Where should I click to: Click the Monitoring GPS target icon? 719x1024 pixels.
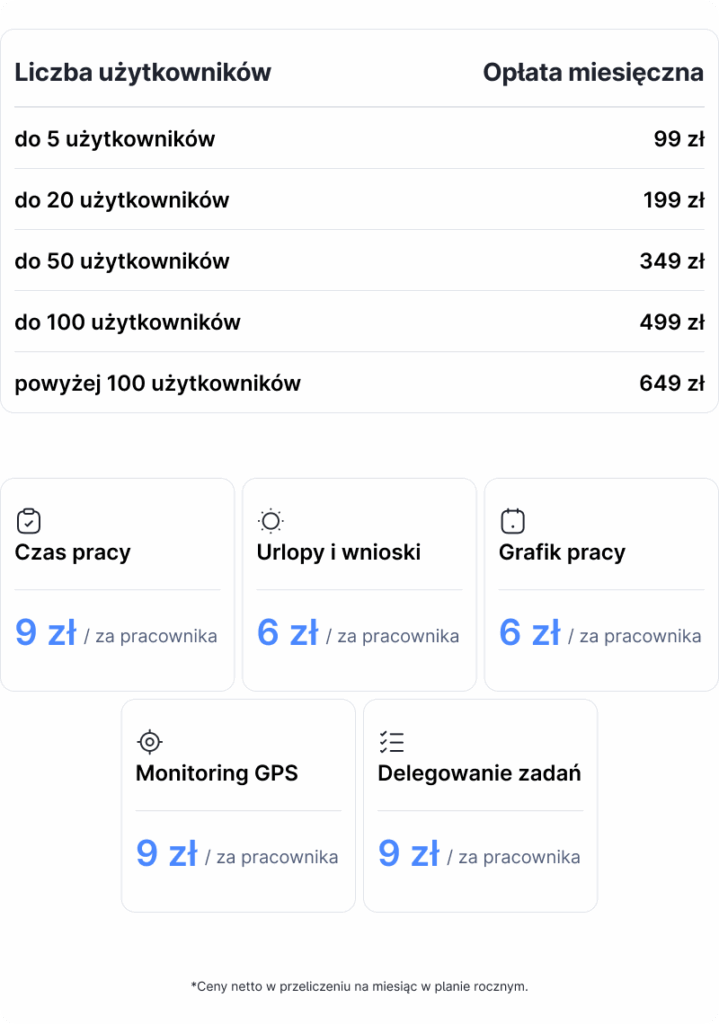coord(149,742)
